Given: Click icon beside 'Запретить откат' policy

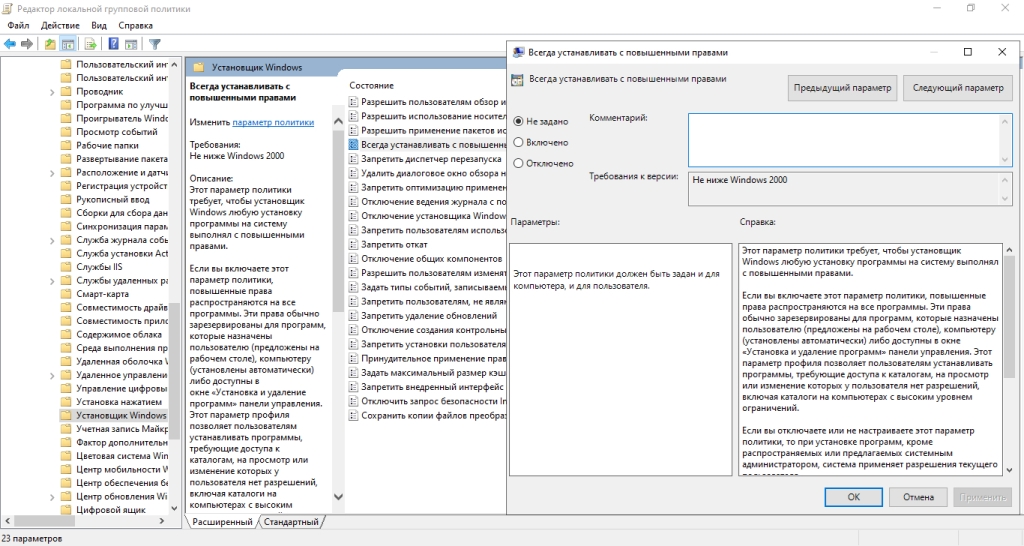Looking at the screenshot, I should click(353, 244).
